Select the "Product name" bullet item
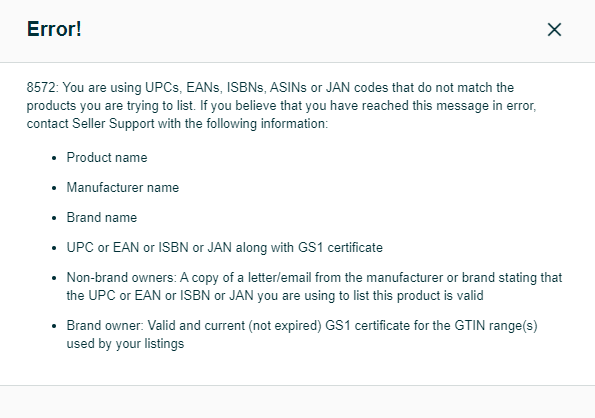 [107, 157]
